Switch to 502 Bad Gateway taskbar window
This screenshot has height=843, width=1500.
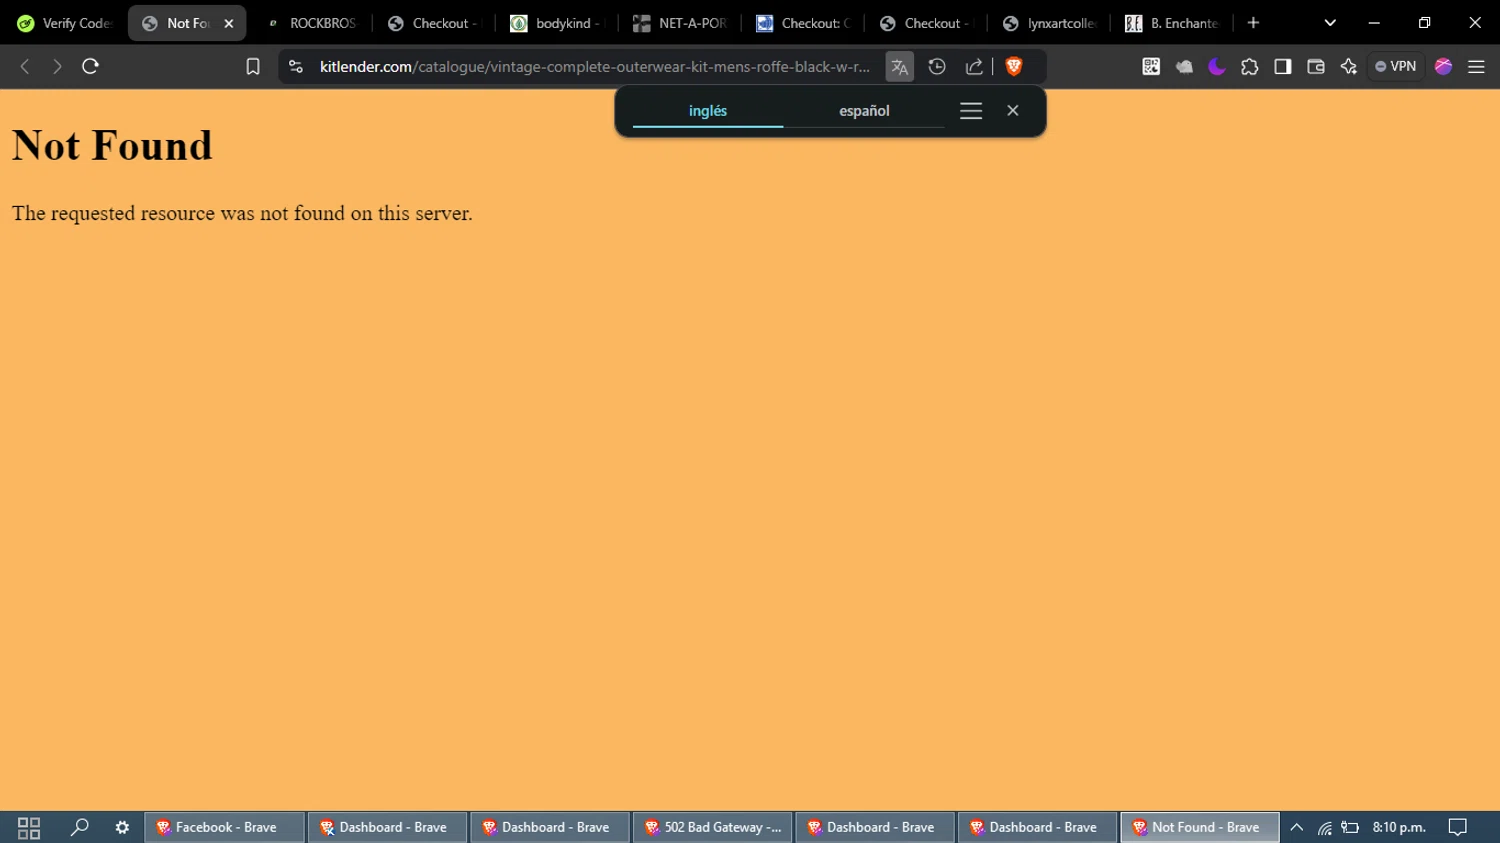pos(712,827)
